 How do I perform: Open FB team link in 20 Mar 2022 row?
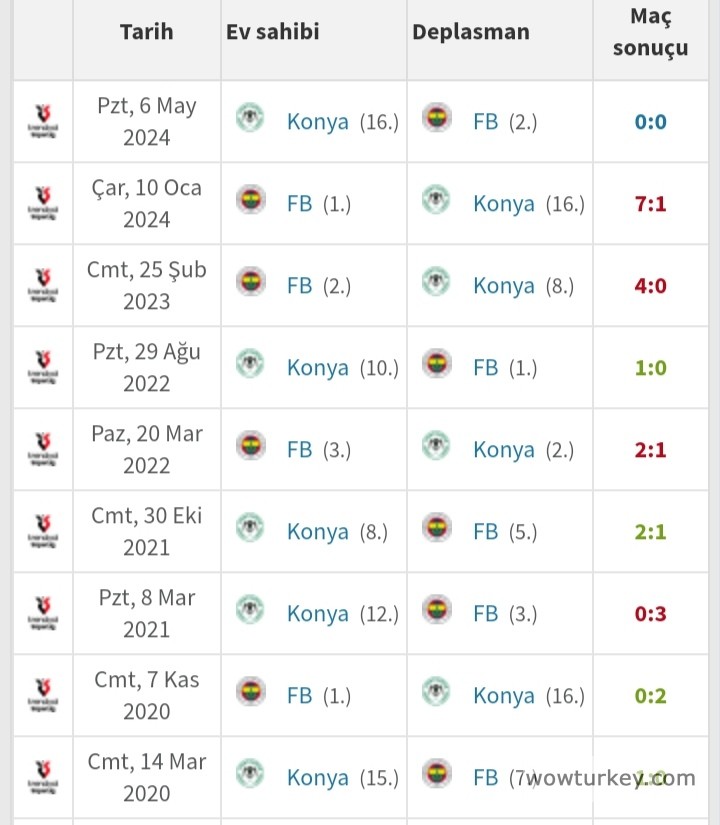pyautogui.click(x=300, y=450)
